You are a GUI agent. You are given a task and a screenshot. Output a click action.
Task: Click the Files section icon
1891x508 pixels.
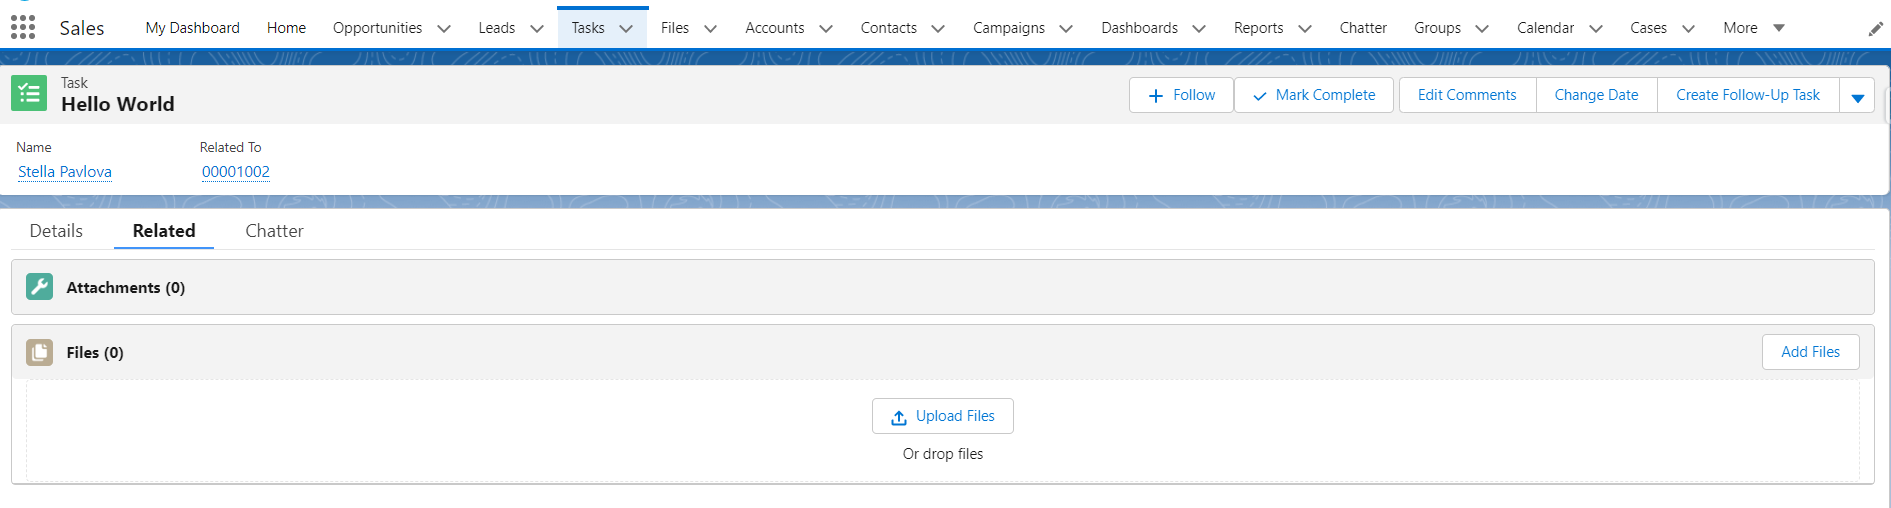(39, 352)
